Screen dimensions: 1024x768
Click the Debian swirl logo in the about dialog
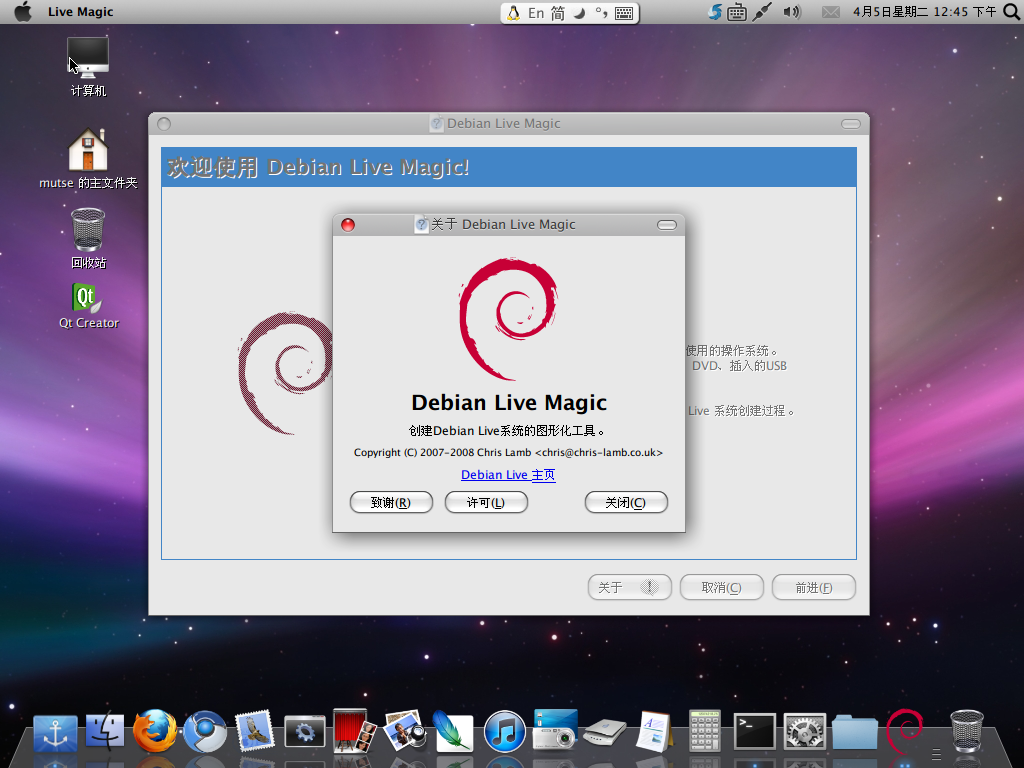[509, 319]
